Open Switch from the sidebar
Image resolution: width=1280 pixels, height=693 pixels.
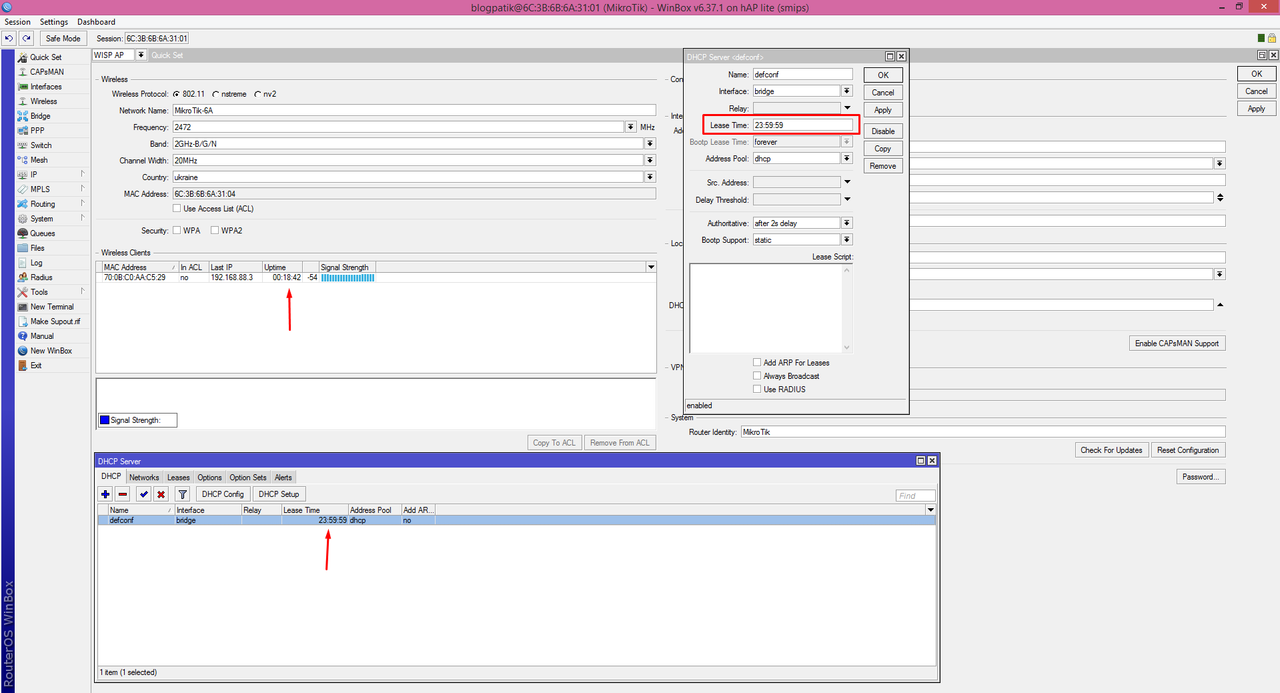pyautogui.click(x=40, y=145)
